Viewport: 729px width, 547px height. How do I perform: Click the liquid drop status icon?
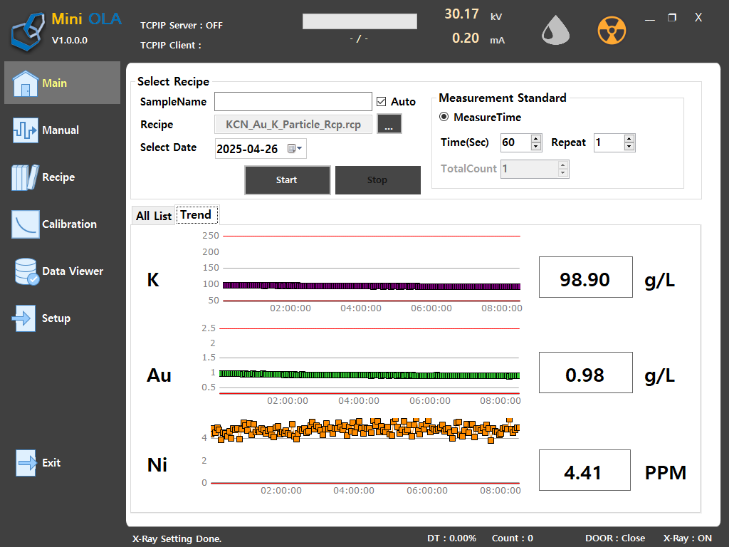point(556,31)
